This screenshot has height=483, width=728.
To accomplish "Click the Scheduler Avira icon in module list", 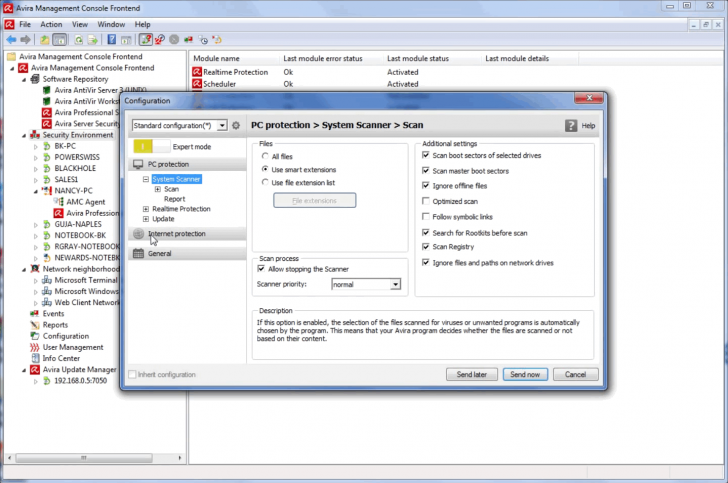I will [197, 84].
